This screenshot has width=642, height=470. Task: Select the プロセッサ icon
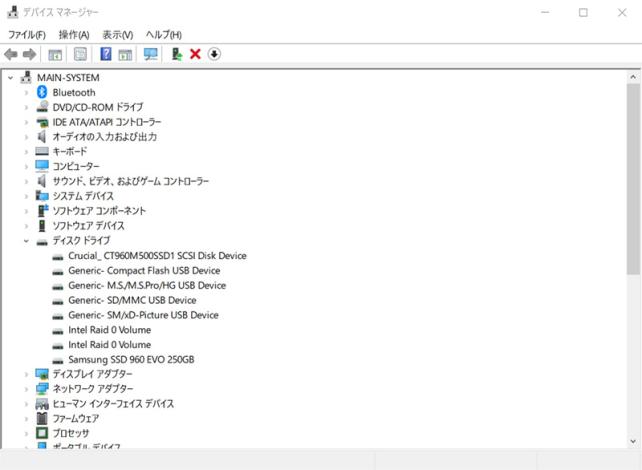pos(42,433)
